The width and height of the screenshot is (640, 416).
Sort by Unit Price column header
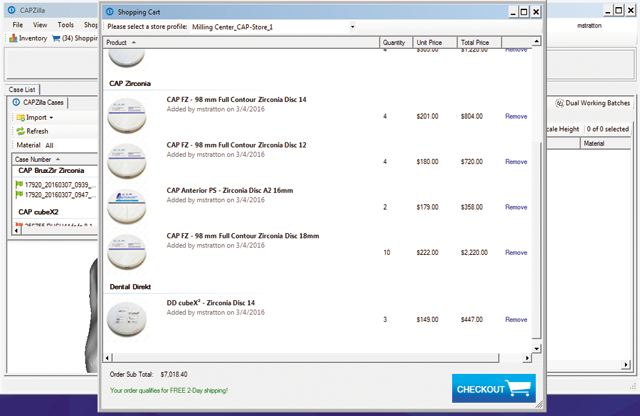click(435, 42)
